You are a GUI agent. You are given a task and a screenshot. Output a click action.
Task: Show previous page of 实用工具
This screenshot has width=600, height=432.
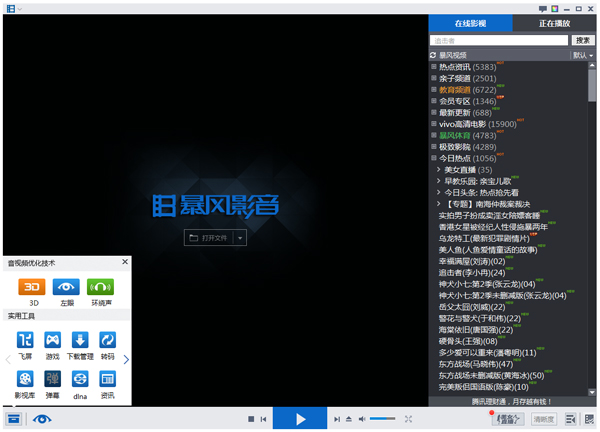pos(8,359)
